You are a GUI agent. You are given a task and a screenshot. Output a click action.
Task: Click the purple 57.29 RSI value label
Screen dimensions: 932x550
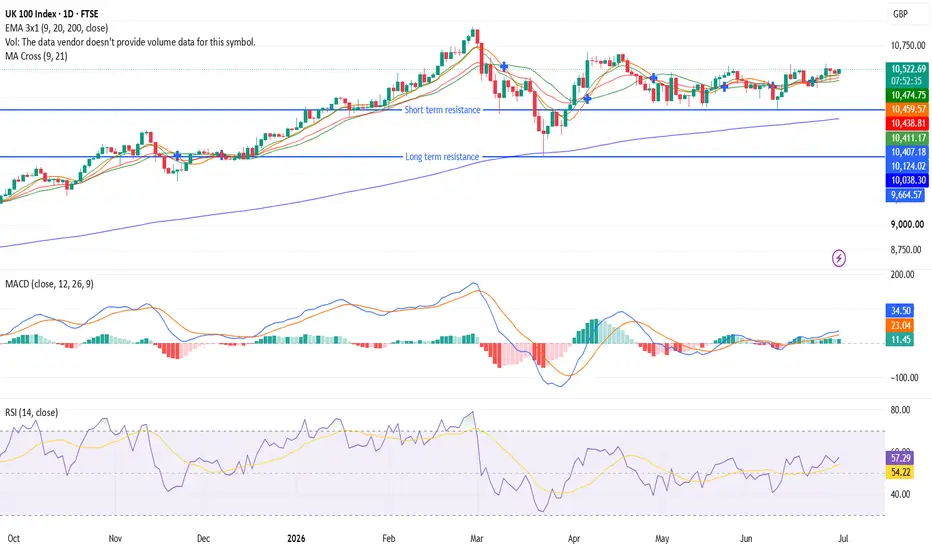coord(900,458)
